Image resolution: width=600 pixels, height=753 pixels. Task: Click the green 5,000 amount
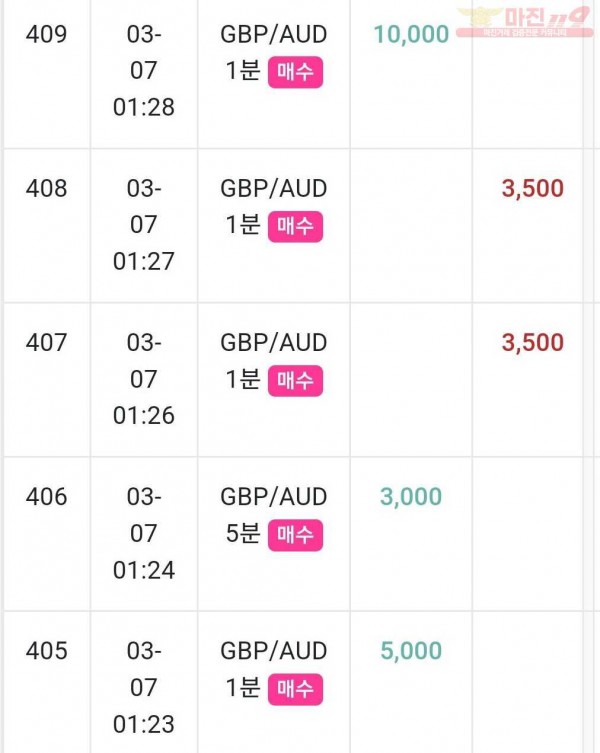[x=411, y=651]
